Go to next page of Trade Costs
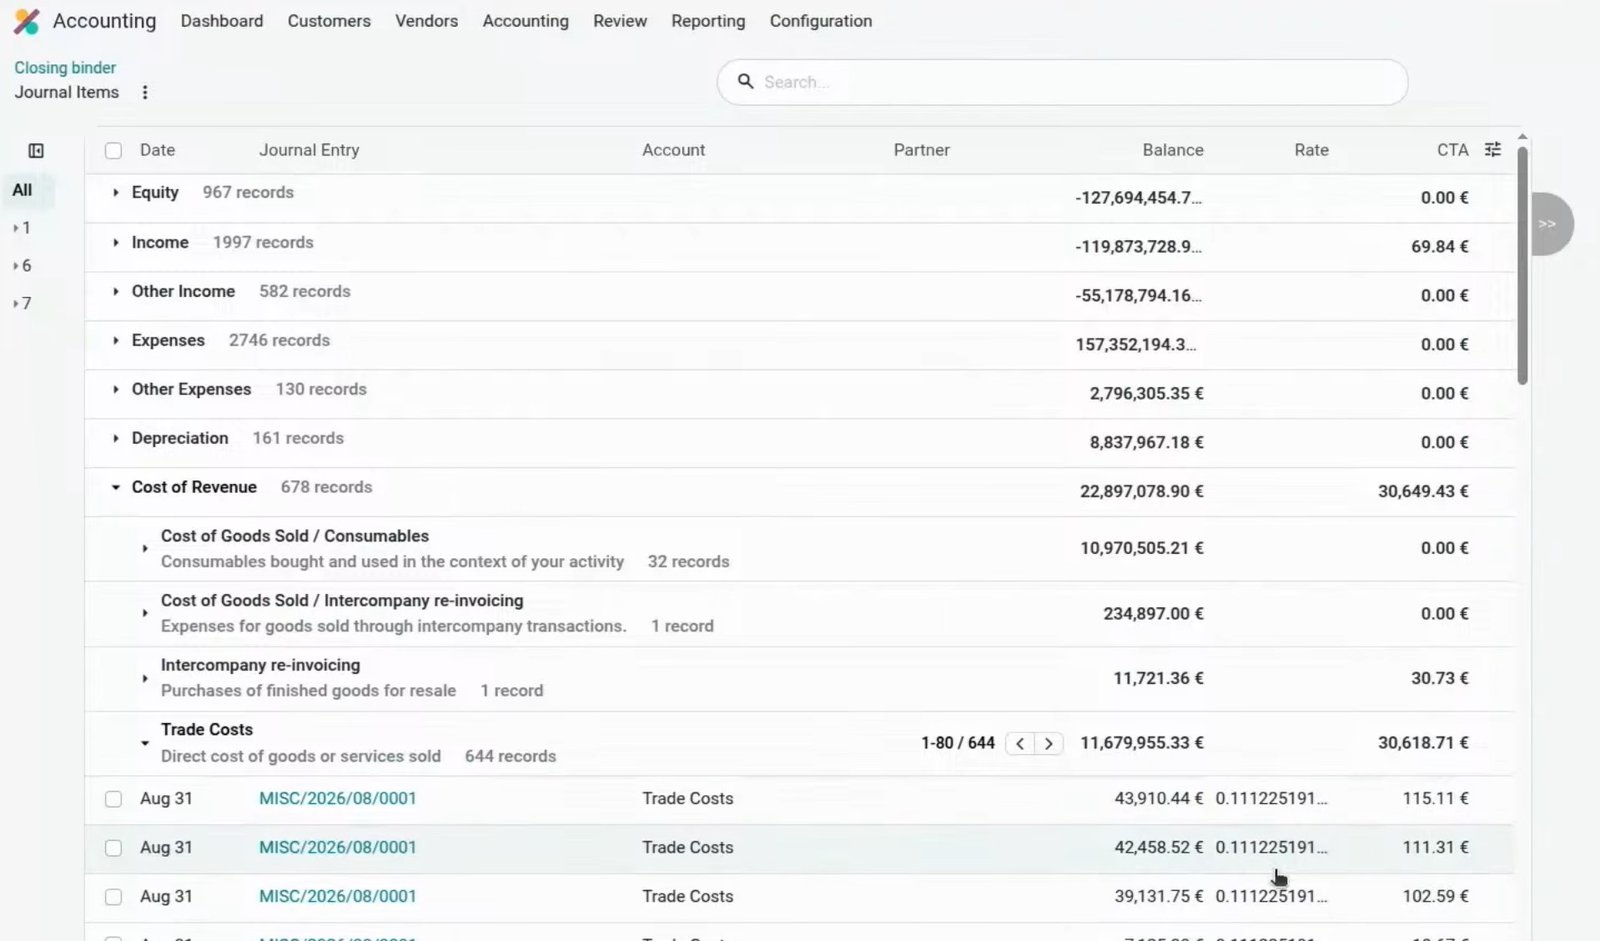Screen dimensions: 1600x941 (x=1048, y=743)
